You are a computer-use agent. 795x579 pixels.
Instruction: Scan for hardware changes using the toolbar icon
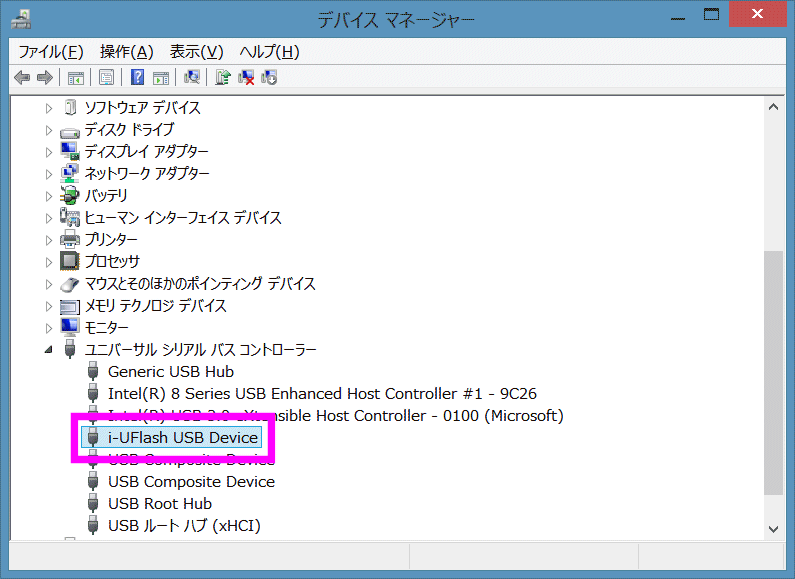click(x=193, y=77)
